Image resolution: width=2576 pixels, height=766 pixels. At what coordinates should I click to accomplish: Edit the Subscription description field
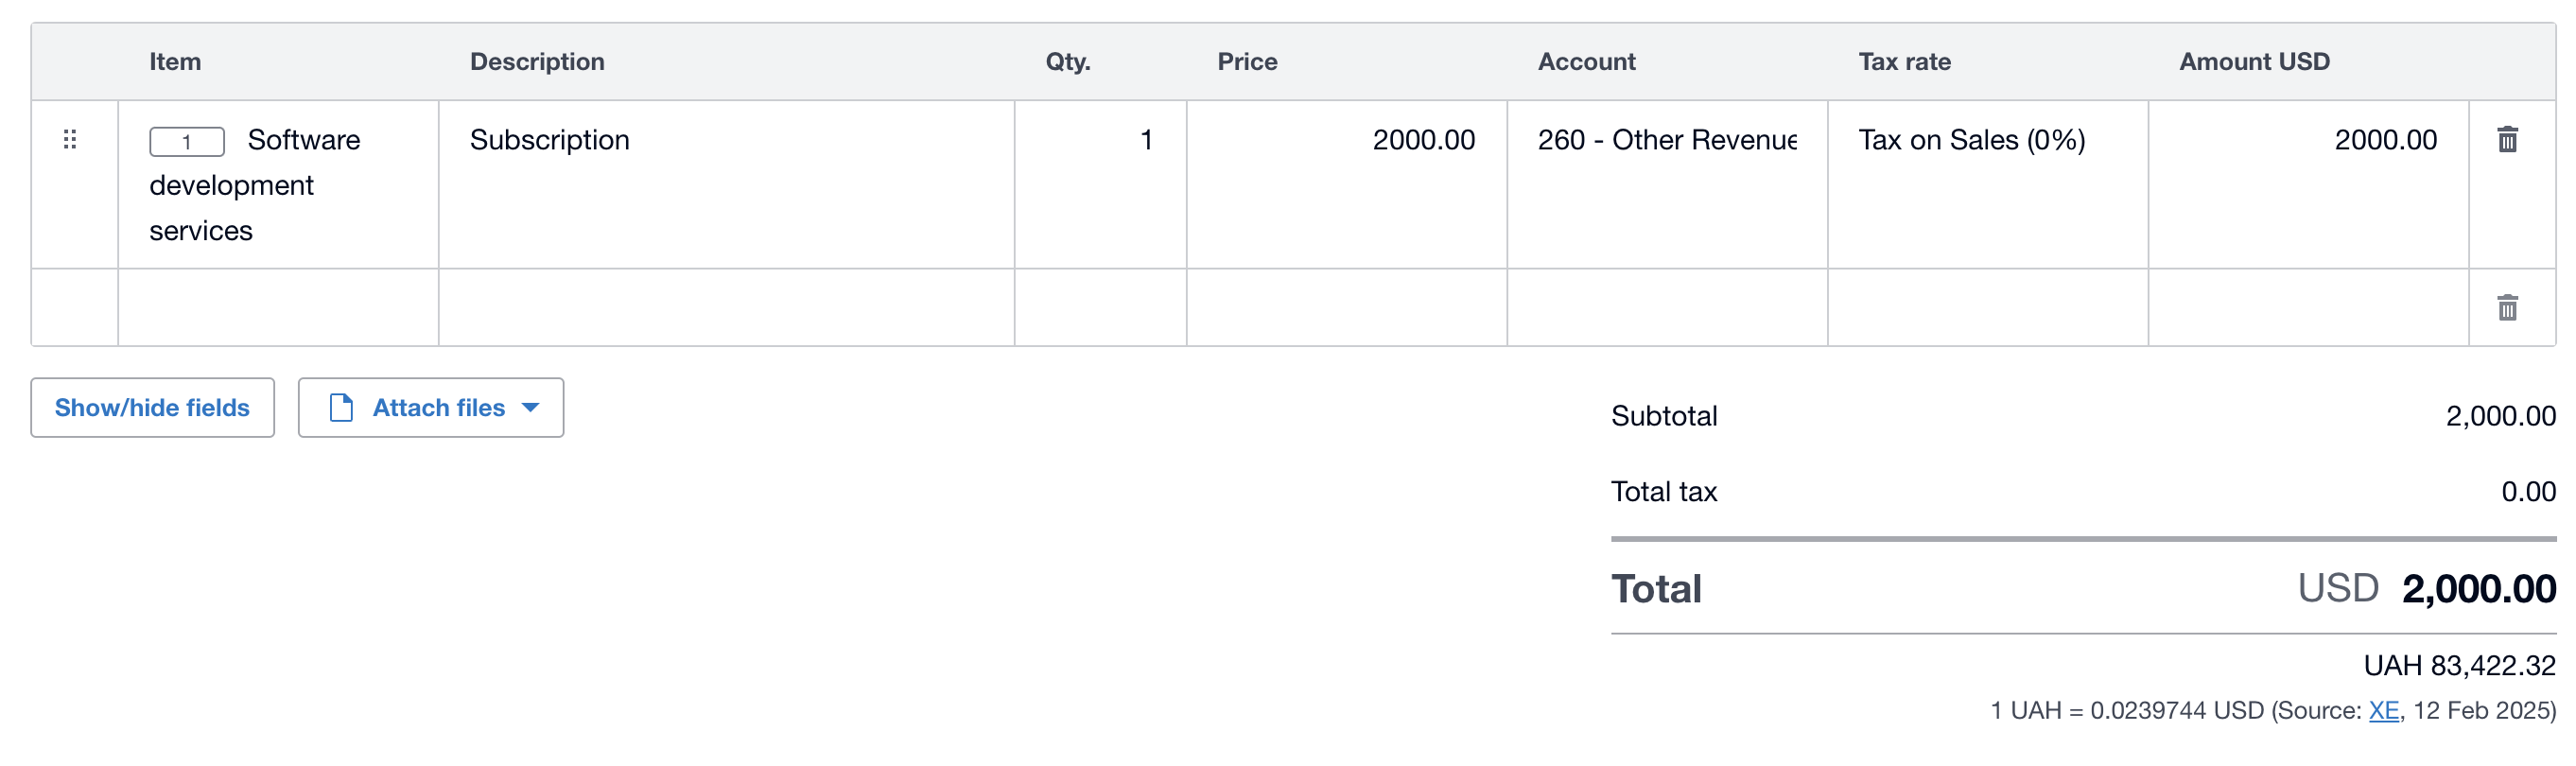pos(726,184)
